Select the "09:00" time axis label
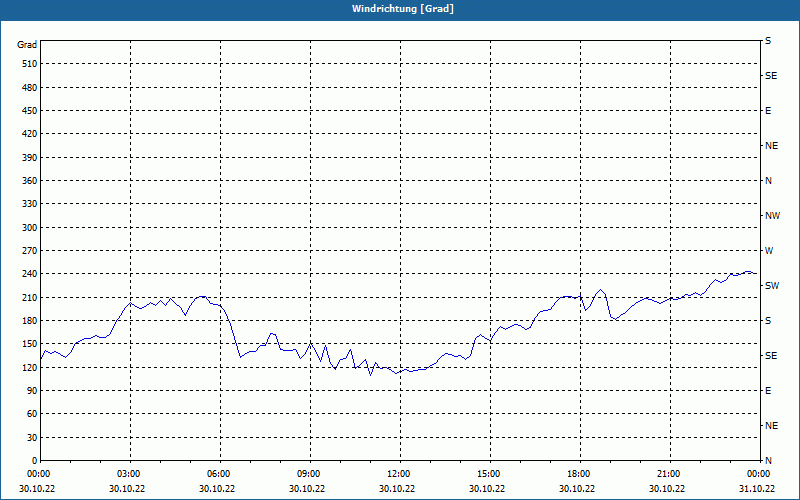The height and width of the screenshot is (500, 800). coord(310,474)
